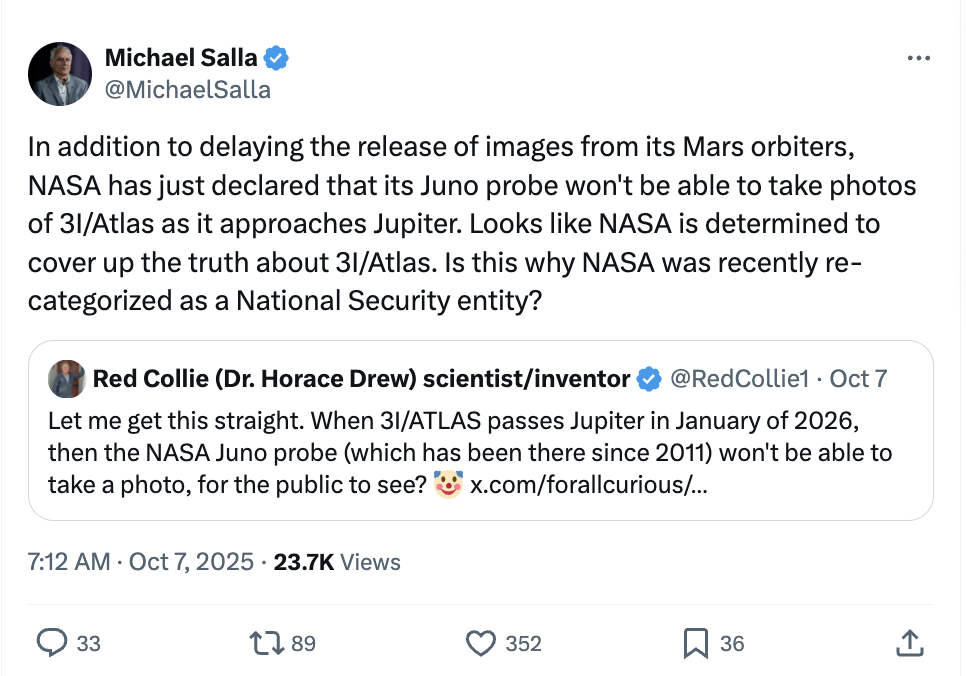Click Red Collie's small avatar image
Viewport: 966px width, 676px height.
[x=66, y=379]
